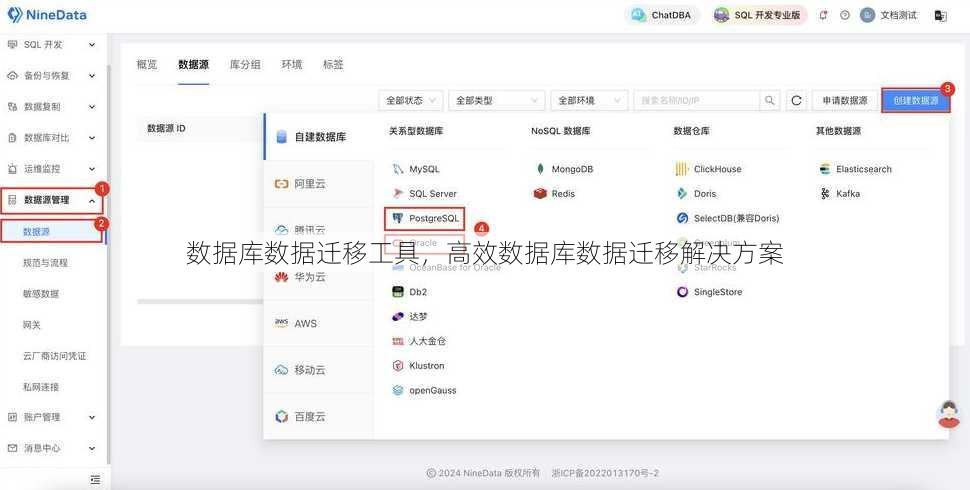This screenshot has height=490, width=970.
Task: Collapse 数据源管理 sidebar menu
Action: pos(52,200)
